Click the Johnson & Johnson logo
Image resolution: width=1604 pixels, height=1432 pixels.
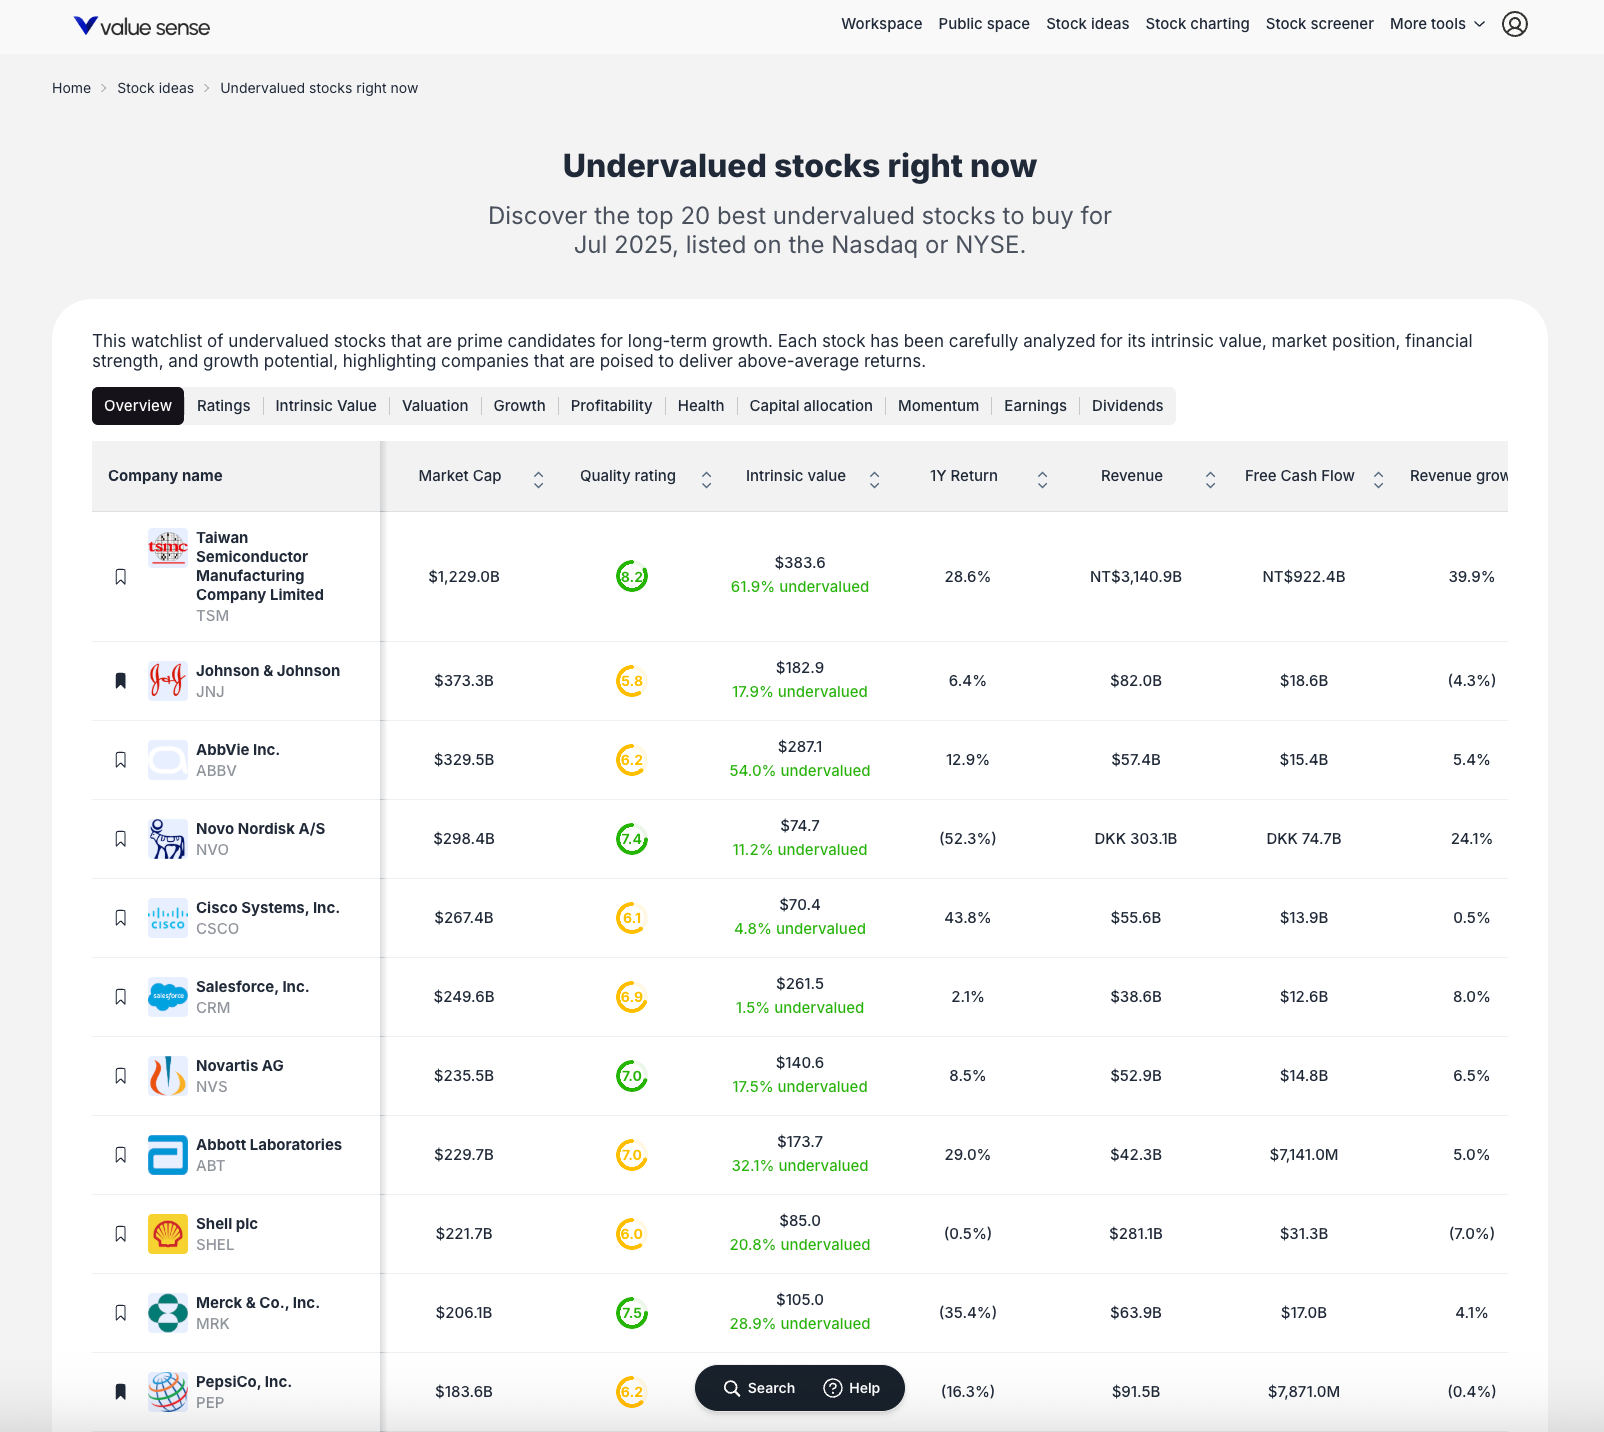coord(168,681)
